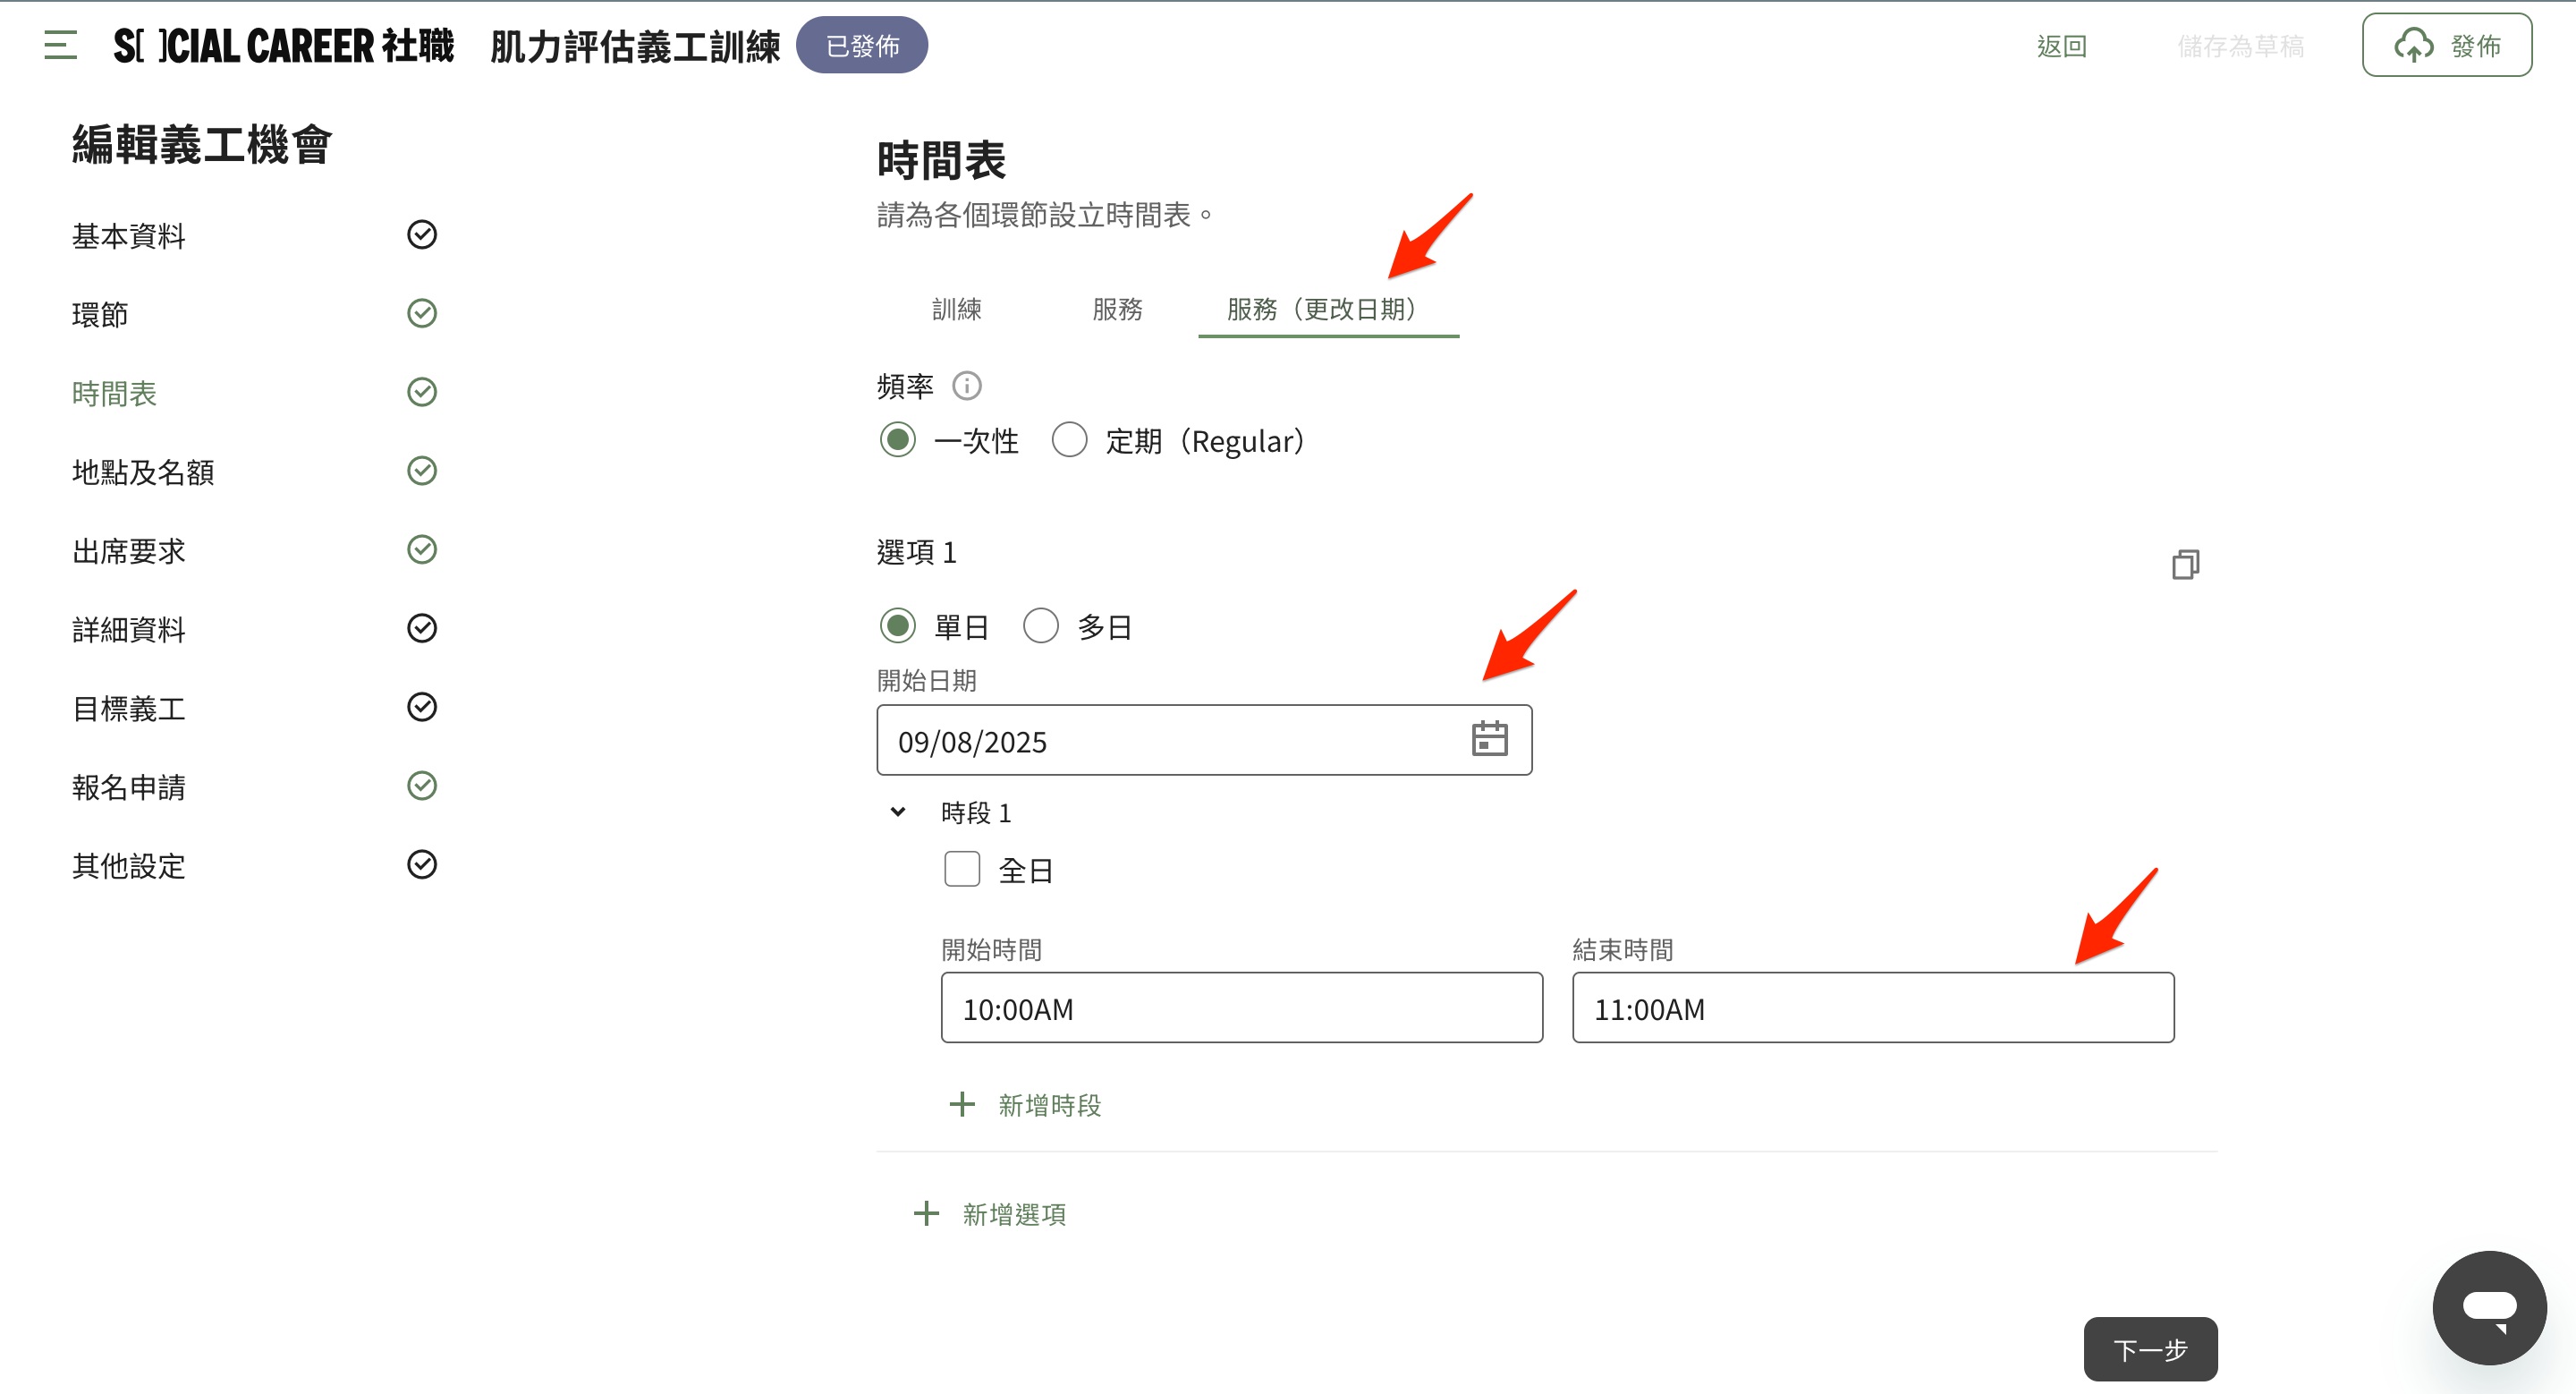
Task: Go to 地點及名額 in sidebar
Action: point(143,472)
